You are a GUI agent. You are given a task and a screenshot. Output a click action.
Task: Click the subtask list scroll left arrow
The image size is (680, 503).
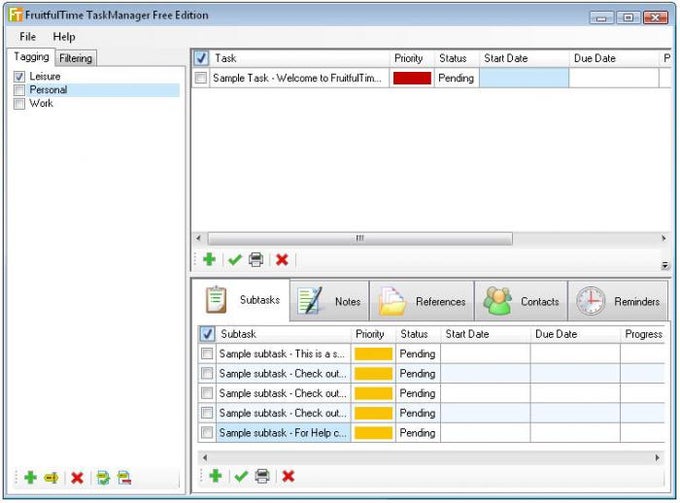pyautogui.click(x=205, y=457)
